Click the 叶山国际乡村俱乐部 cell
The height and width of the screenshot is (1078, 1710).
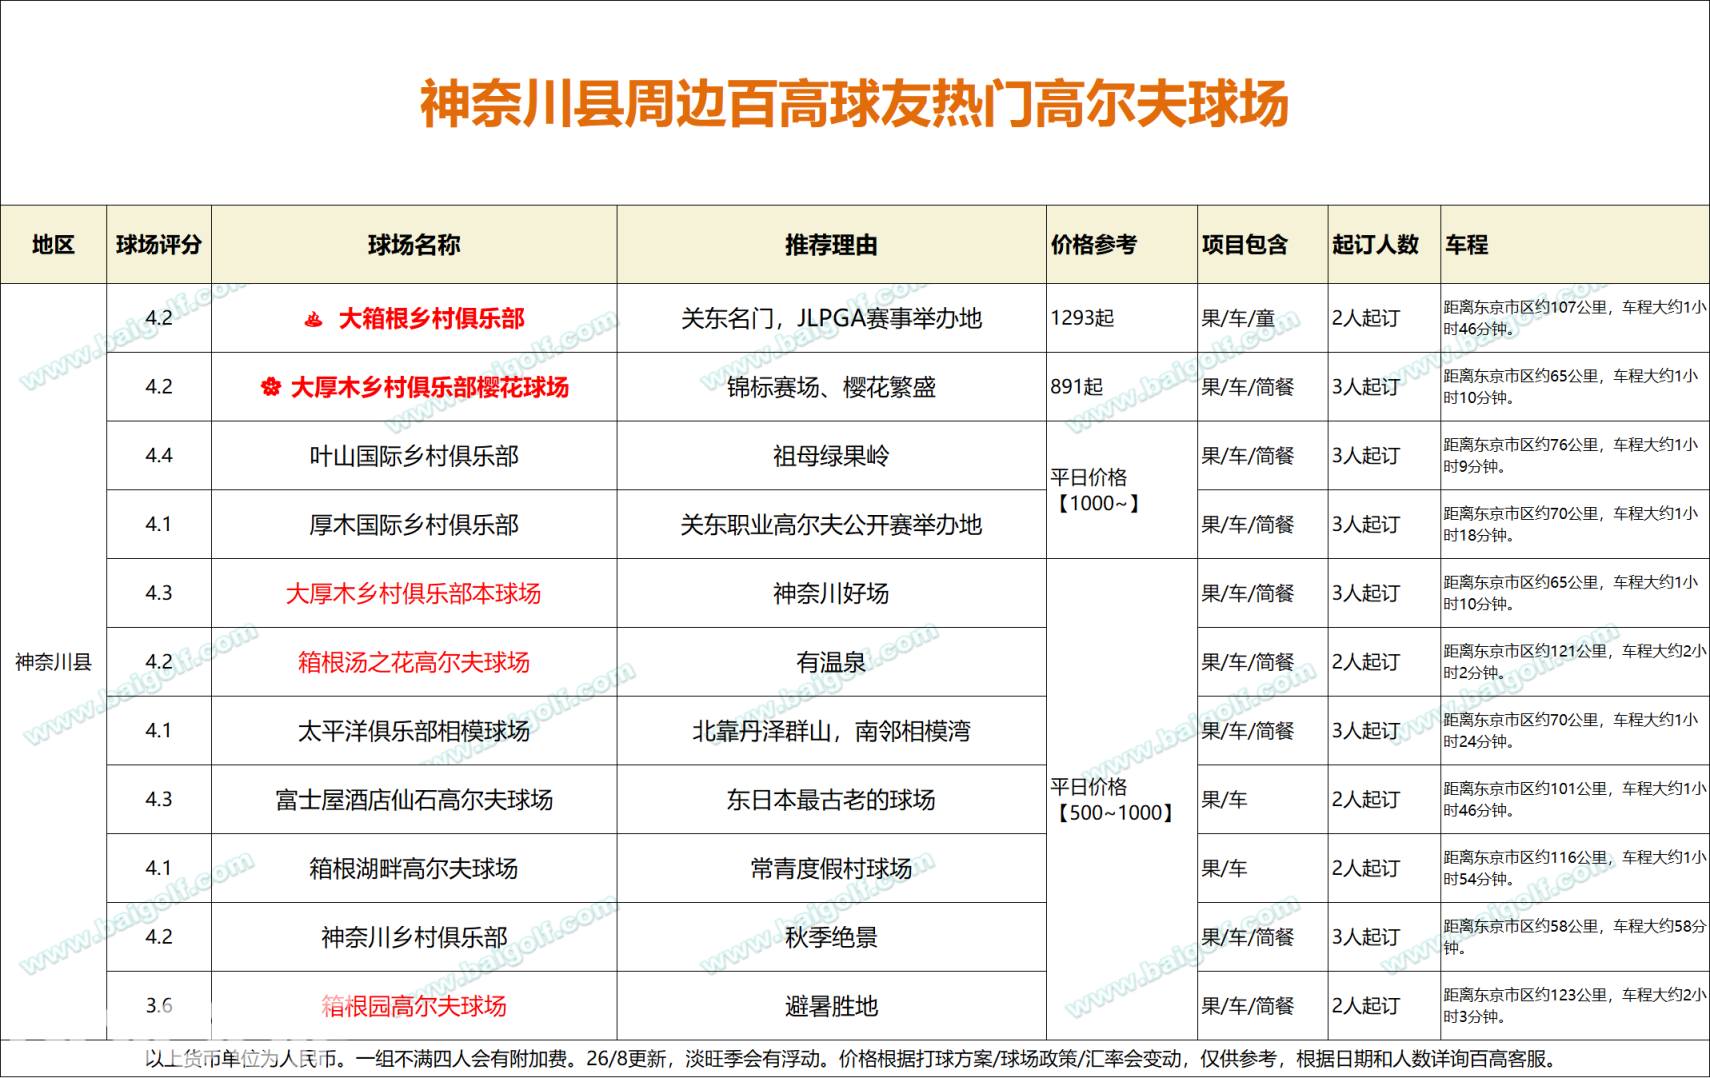click(414, 456)
